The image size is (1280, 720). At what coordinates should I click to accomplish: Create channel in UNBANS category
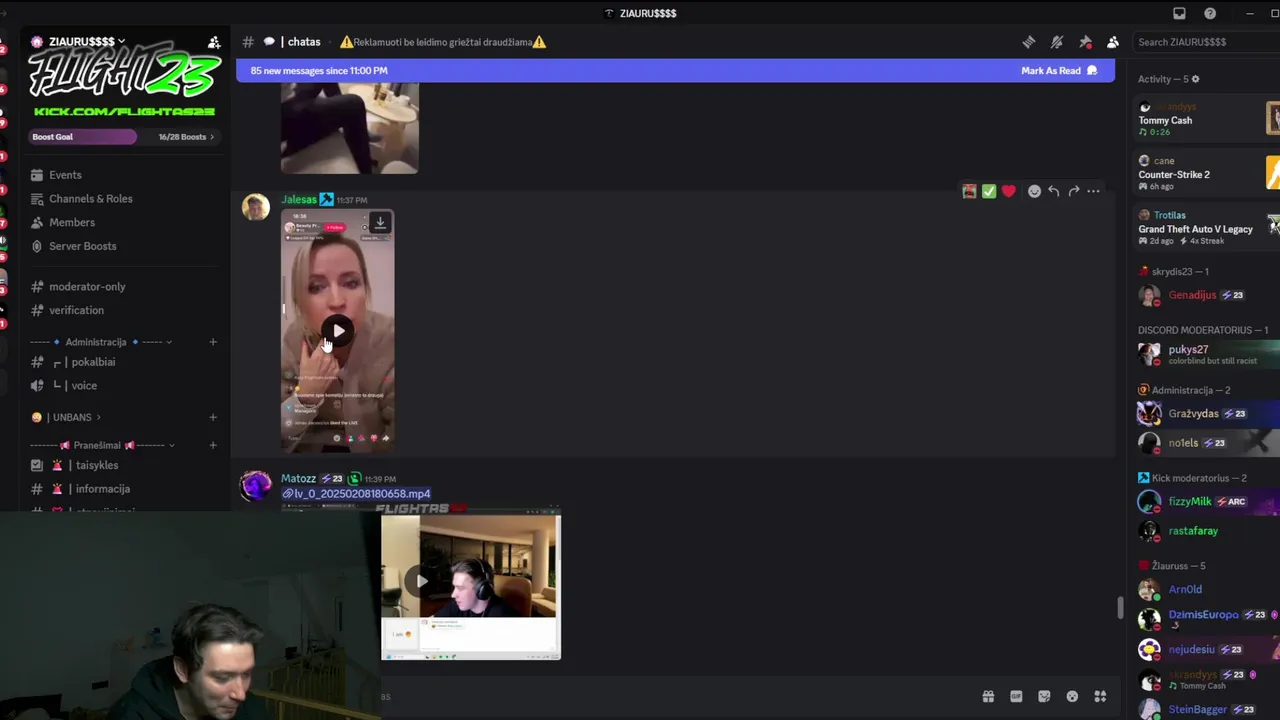(x=213, y=417)
